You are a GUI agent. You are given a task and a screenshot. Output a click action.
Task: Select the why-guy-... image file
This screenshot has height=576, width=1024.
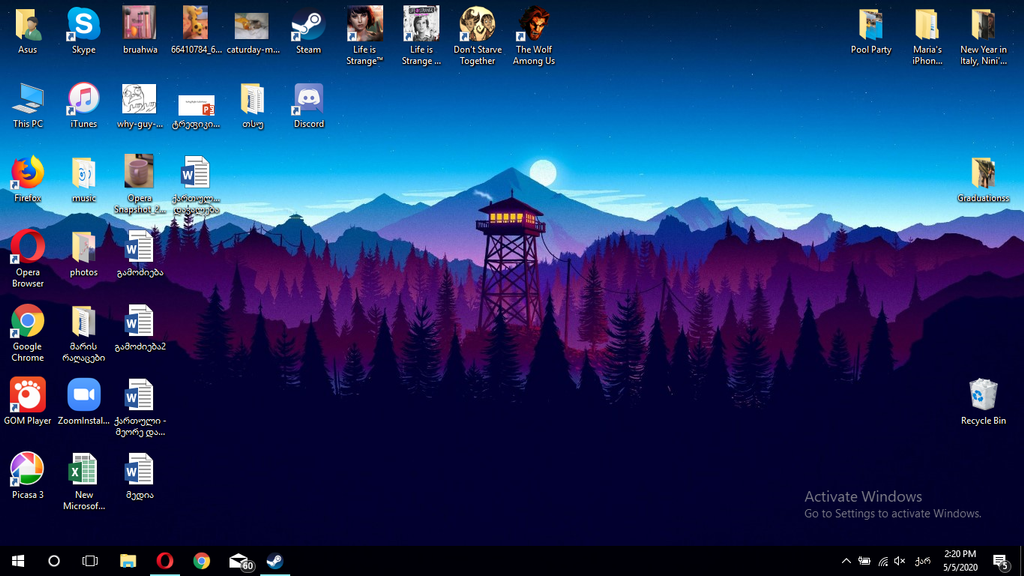point(140,105)
